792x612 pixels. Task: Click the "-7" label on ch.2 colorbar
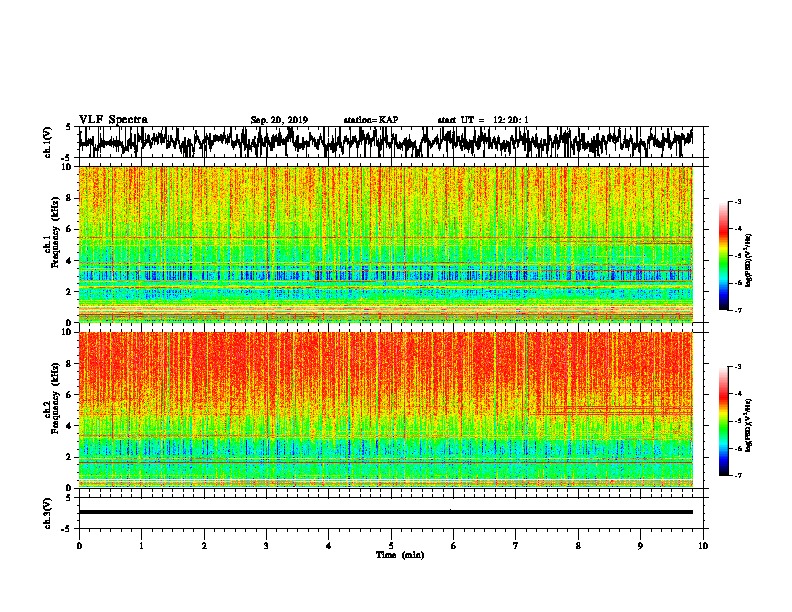coord(738,475)
